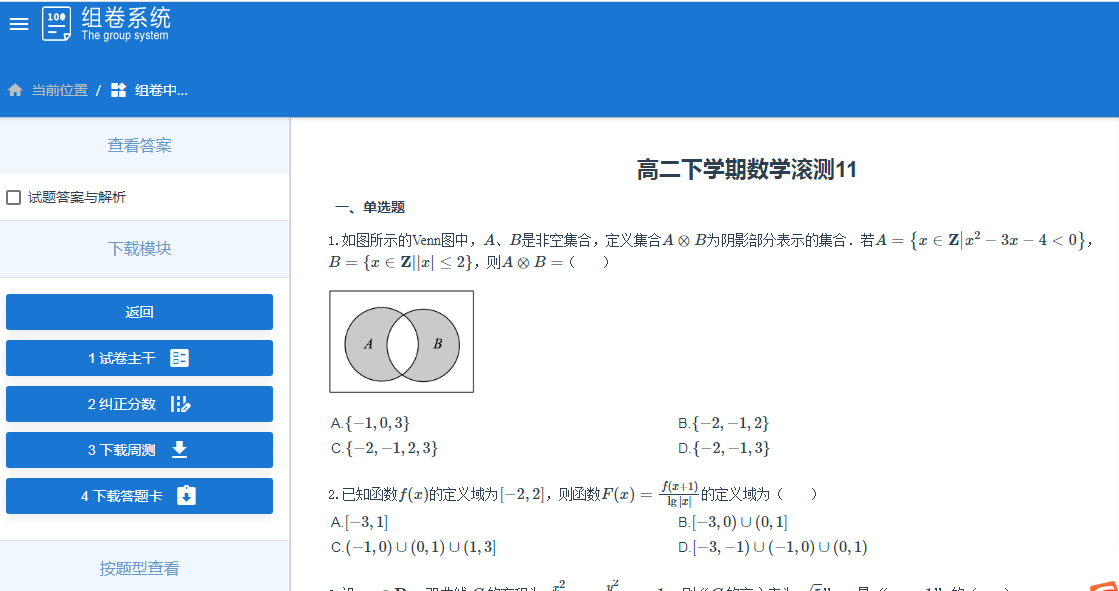
Task: Click the 组卷系统 logo icon
Action: (56, 24)
